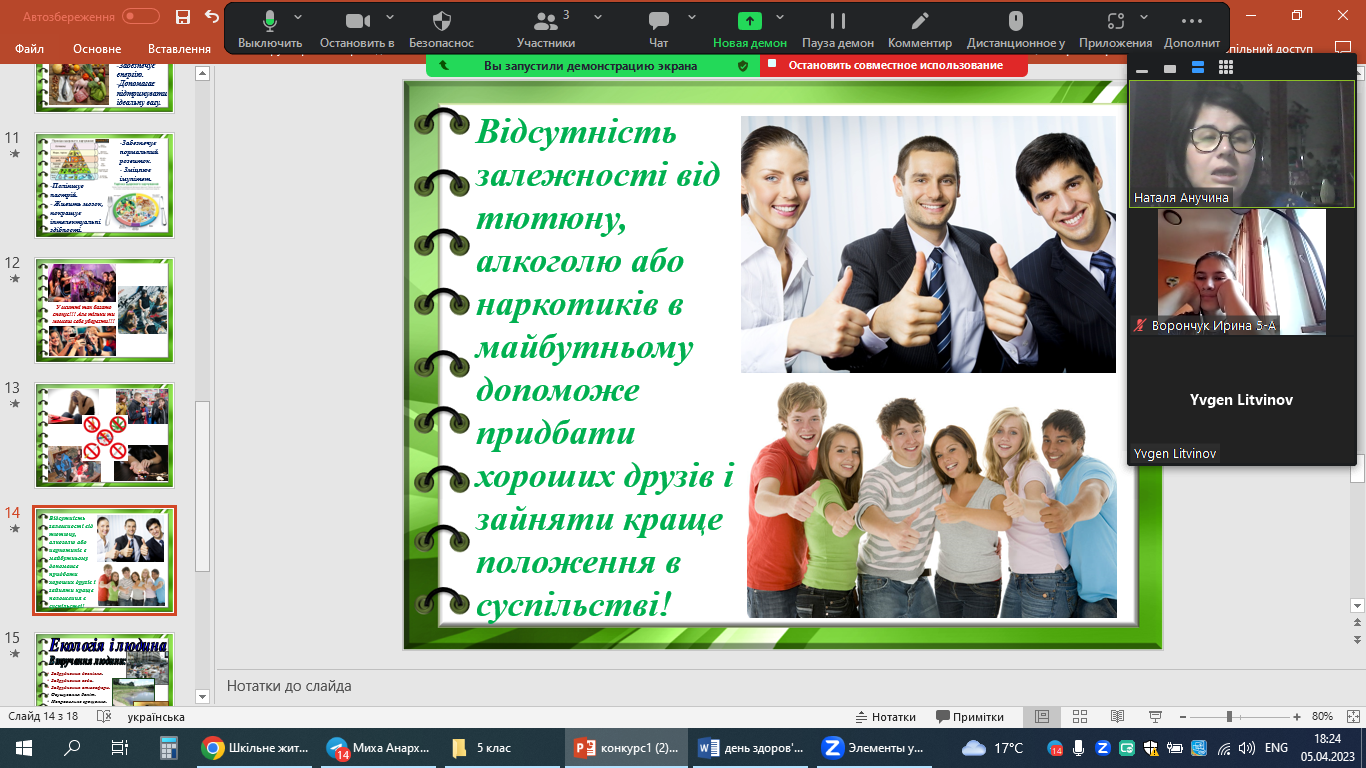This screenshot has height=768, width=1366.
Task: Open Основне ribbon tab
Action: point(97,49)
